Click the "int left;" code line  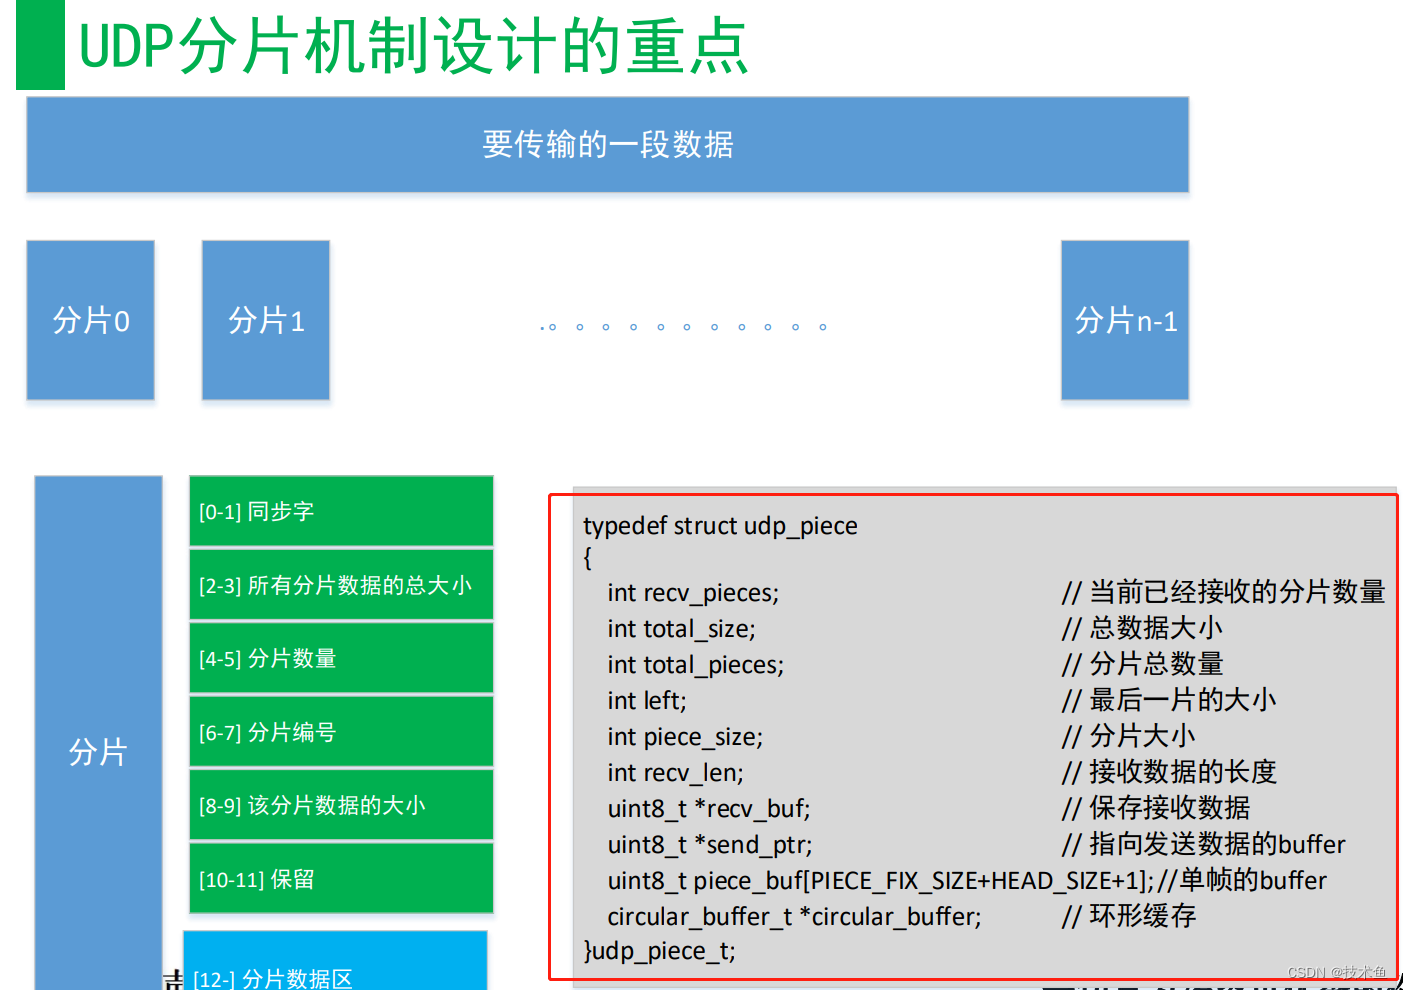pos(647,701)
